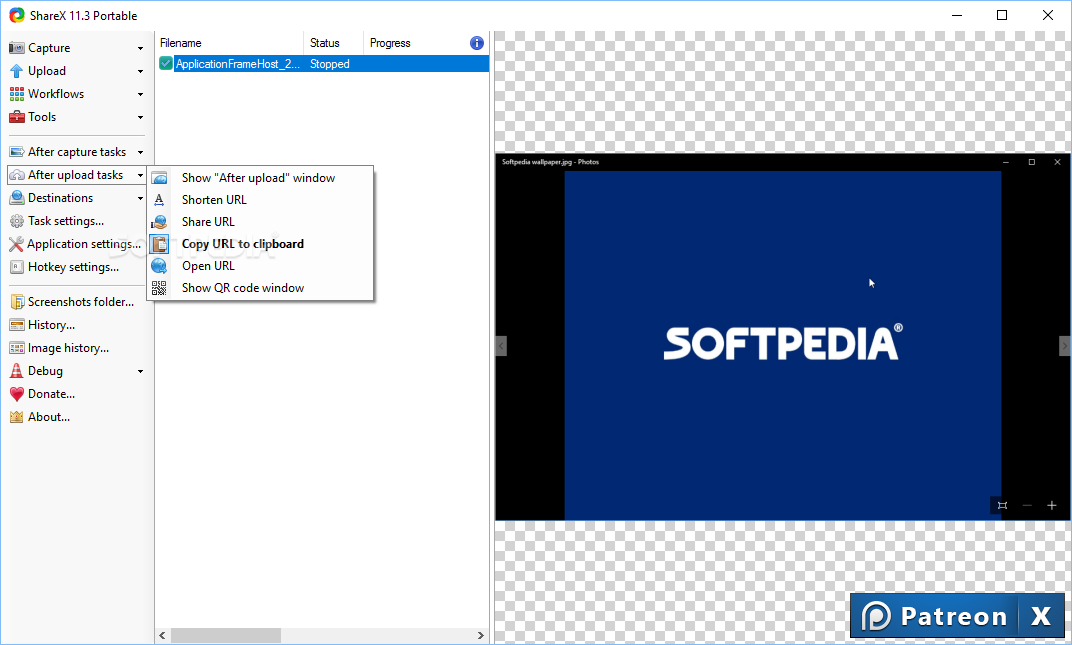Click the About crown icon
The image size is (1072, 645).
tap(16, 417)
